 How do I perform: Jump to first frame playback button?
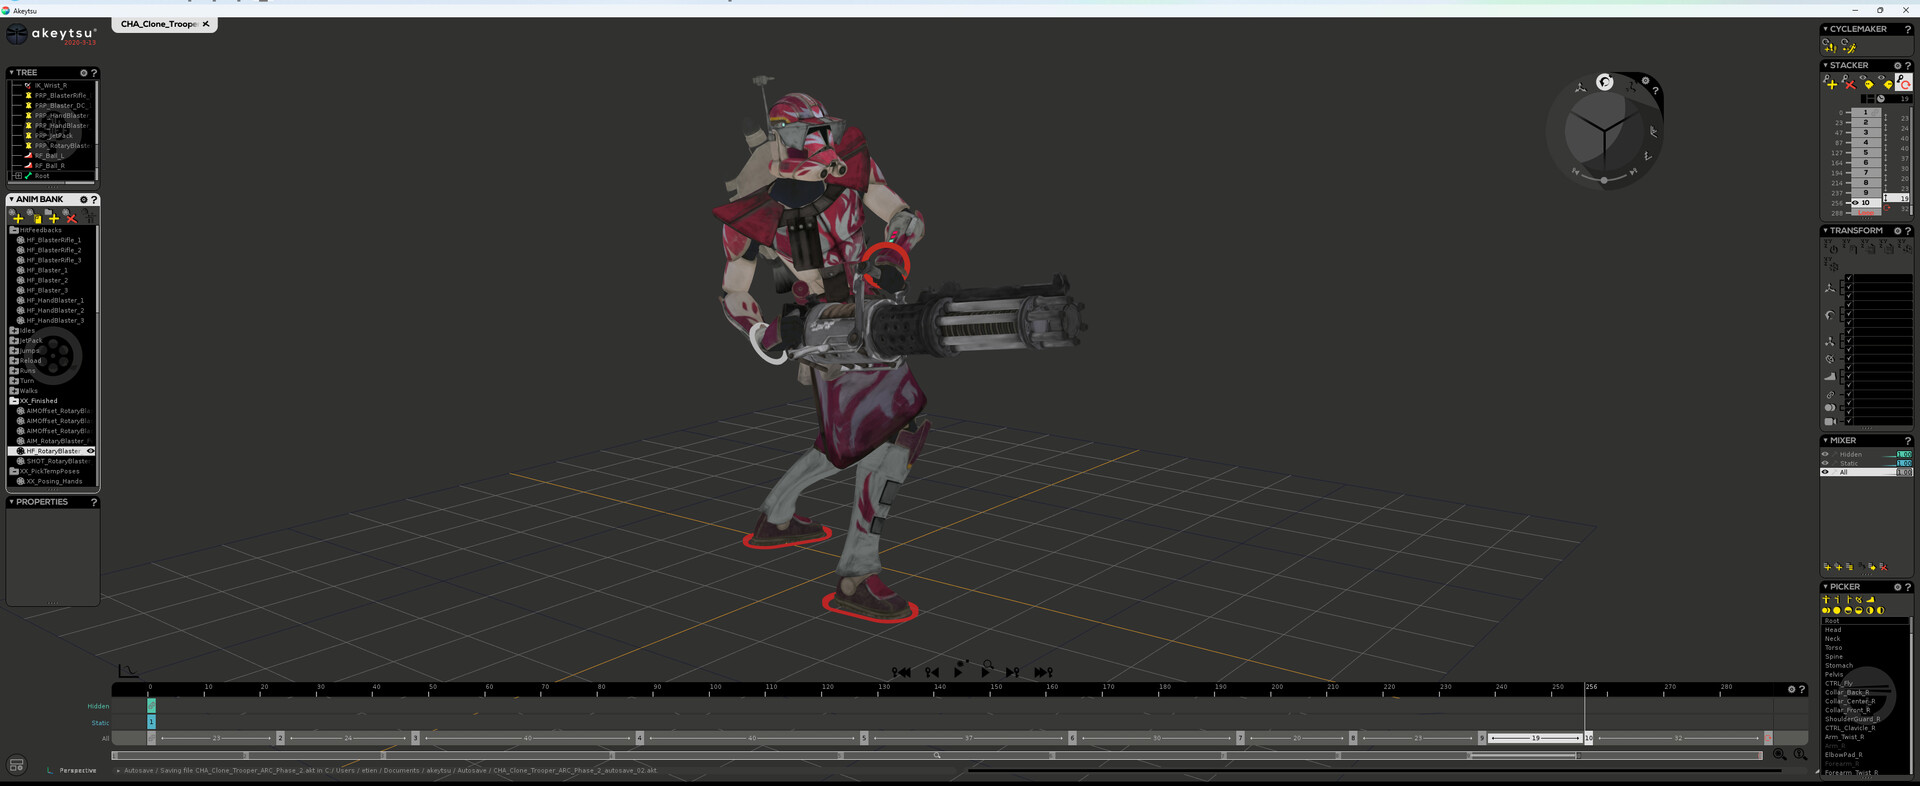(x=901, y=672)
